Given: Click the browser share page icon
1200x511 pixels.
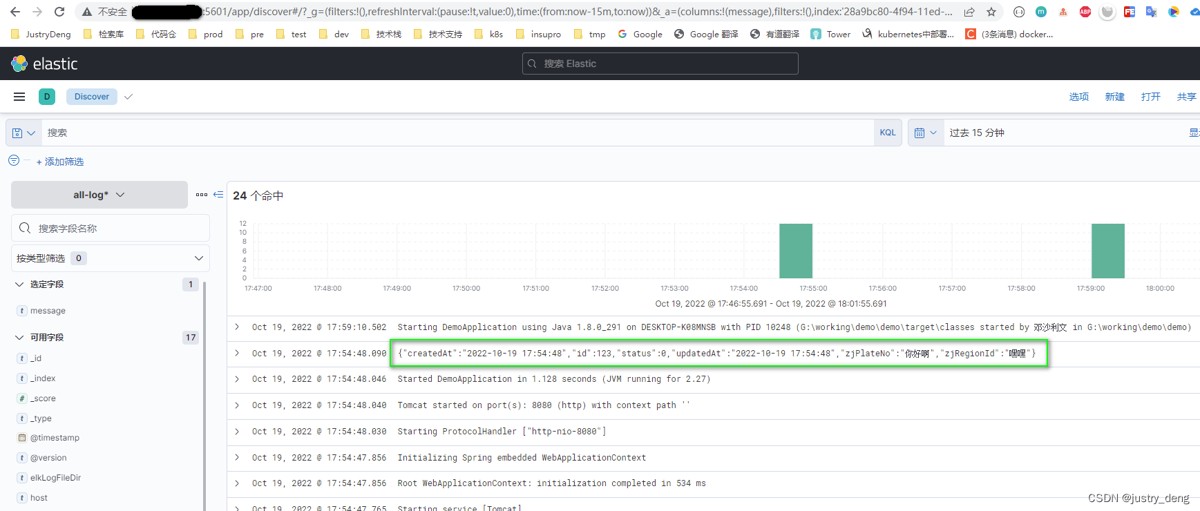Looking at the screenshot, I should coord(970,12).
